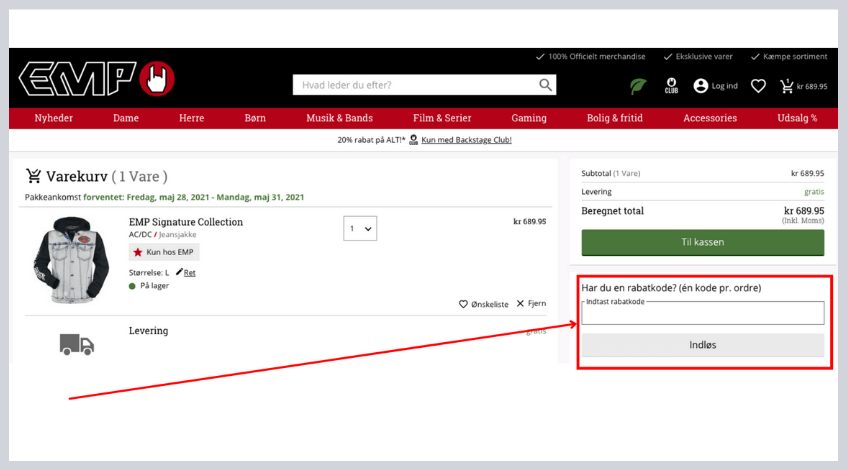Select the Gaming category

click(x=528, y=118)
